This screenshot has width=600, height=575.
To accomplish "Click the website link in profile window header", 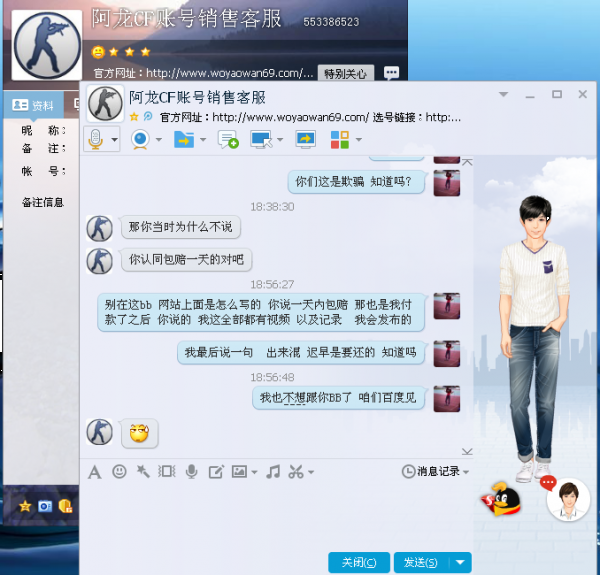I will click(230, 73).
